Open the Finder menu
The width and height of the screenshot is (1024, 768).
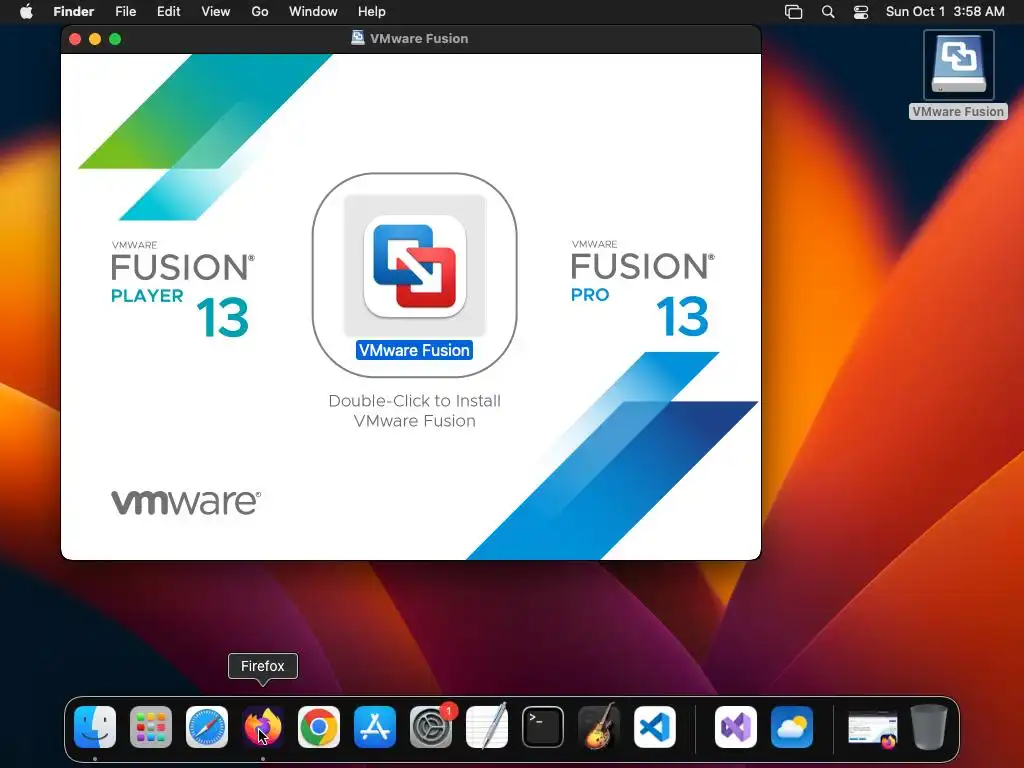(x=74, y=12)
